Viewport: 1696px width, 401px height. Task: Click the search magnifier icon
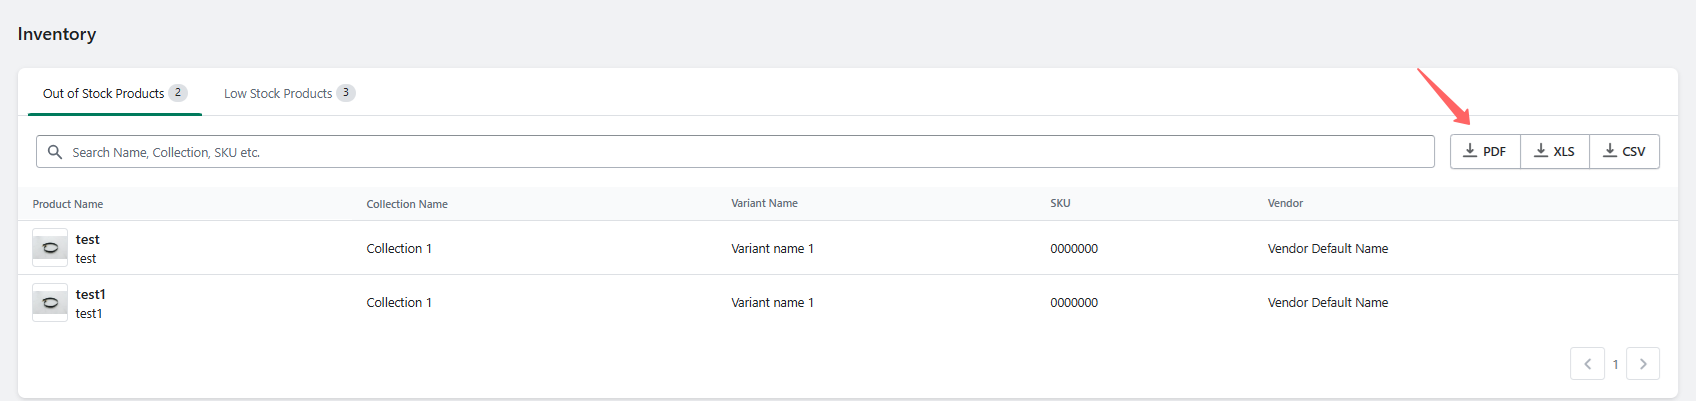tap(55, 152)
